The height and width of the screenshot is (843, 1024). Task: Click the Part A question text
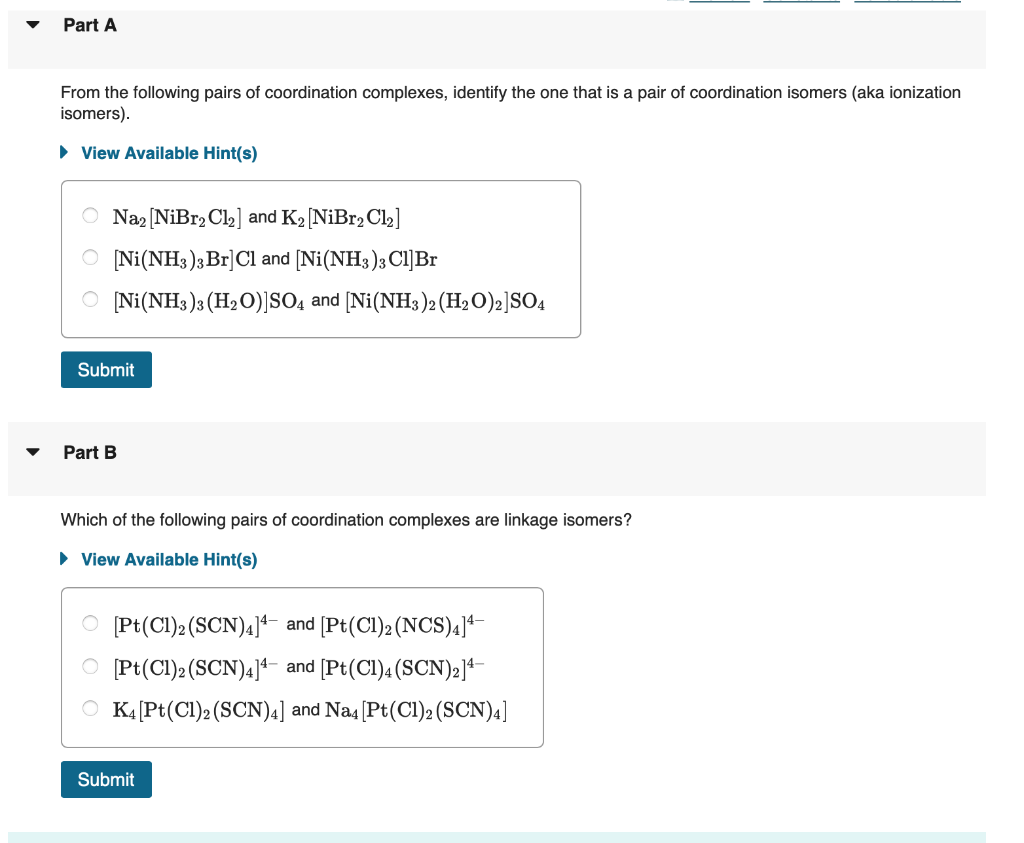tap(511, 103)
